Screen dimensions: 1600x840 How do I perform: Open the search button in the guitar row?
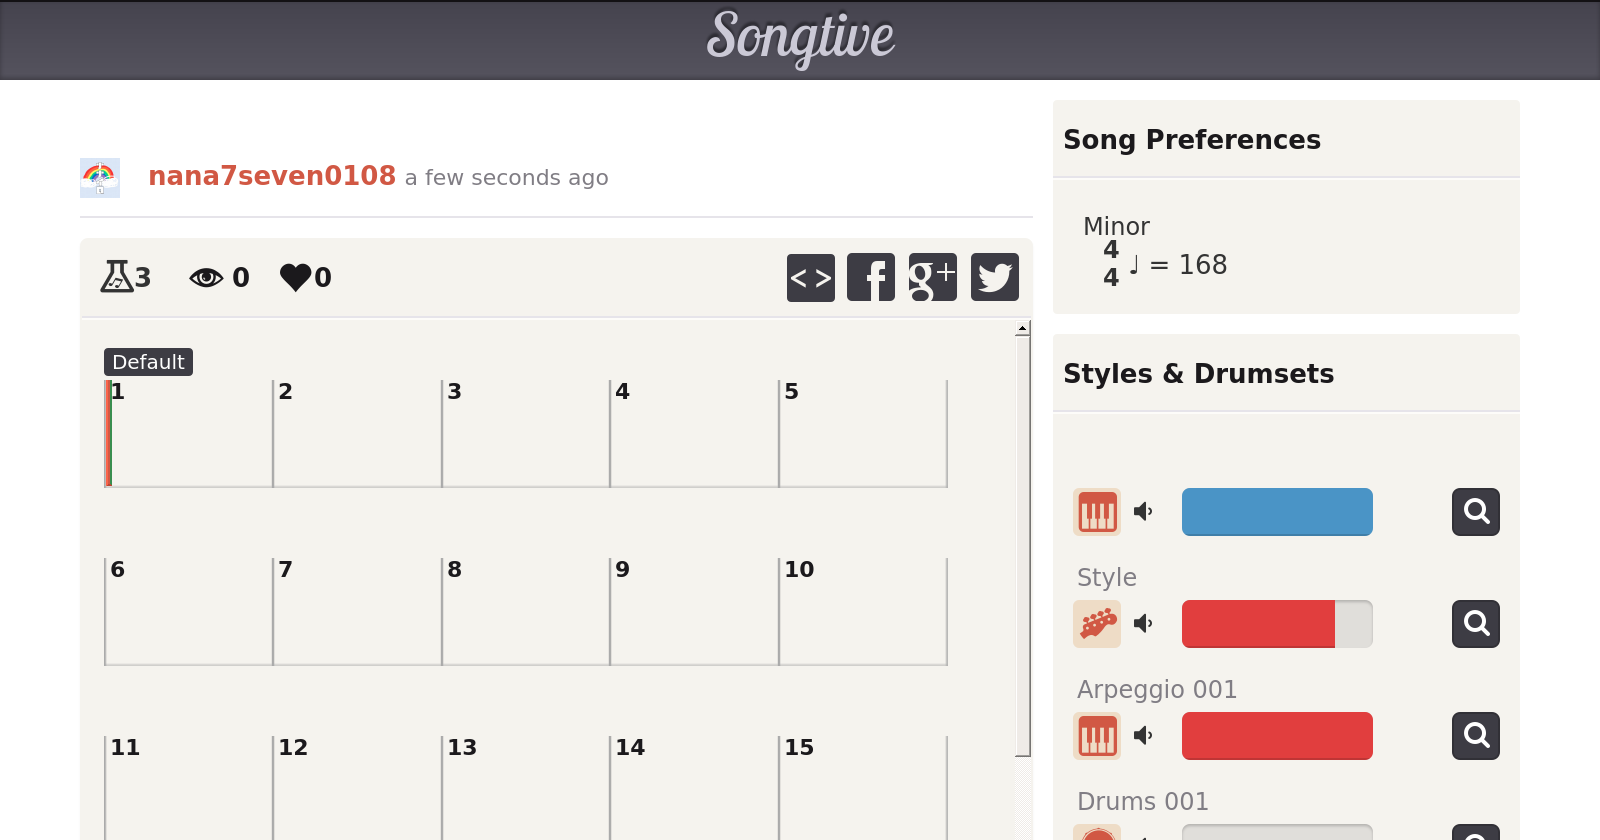click(x=1475, y=624)
